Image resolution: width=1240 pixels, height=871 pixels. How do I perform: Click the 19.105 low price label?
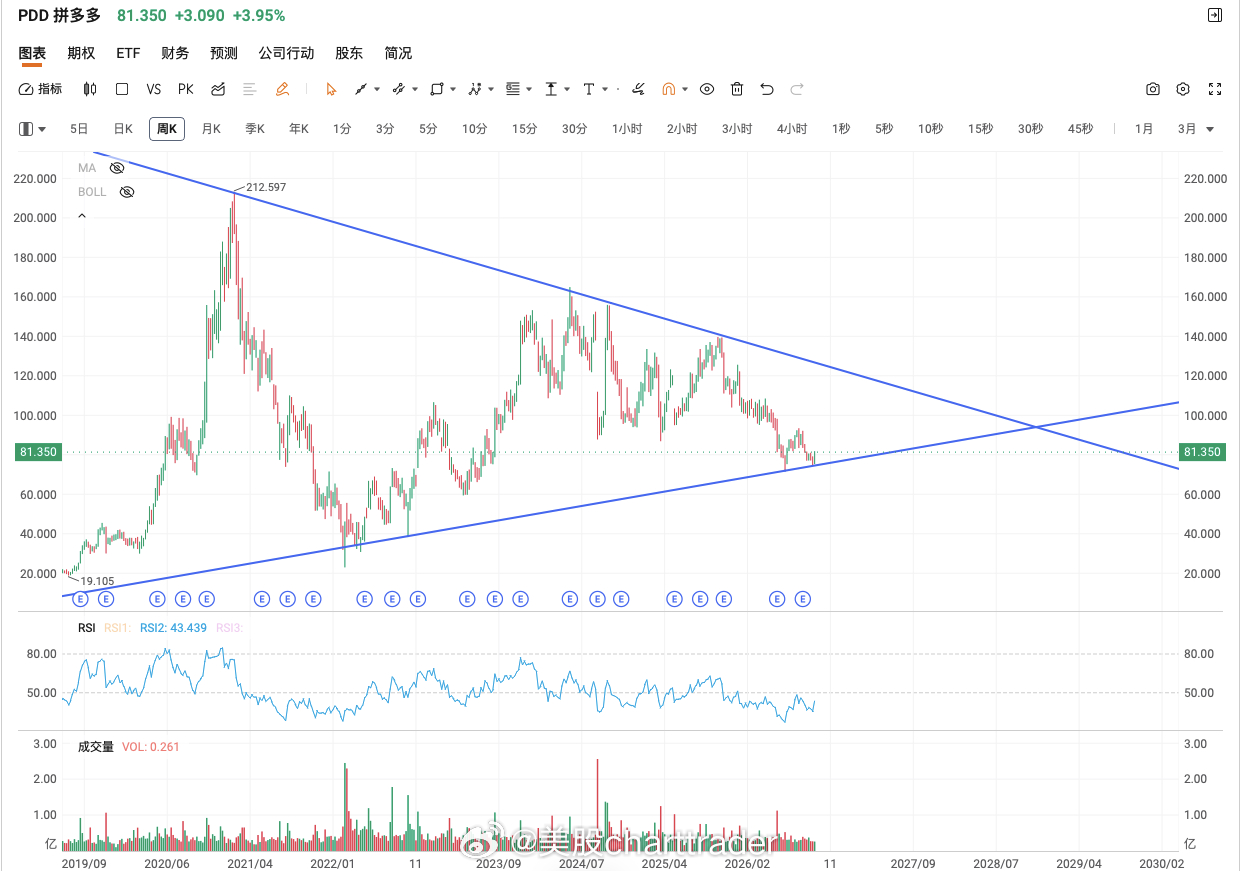[98, 580]
